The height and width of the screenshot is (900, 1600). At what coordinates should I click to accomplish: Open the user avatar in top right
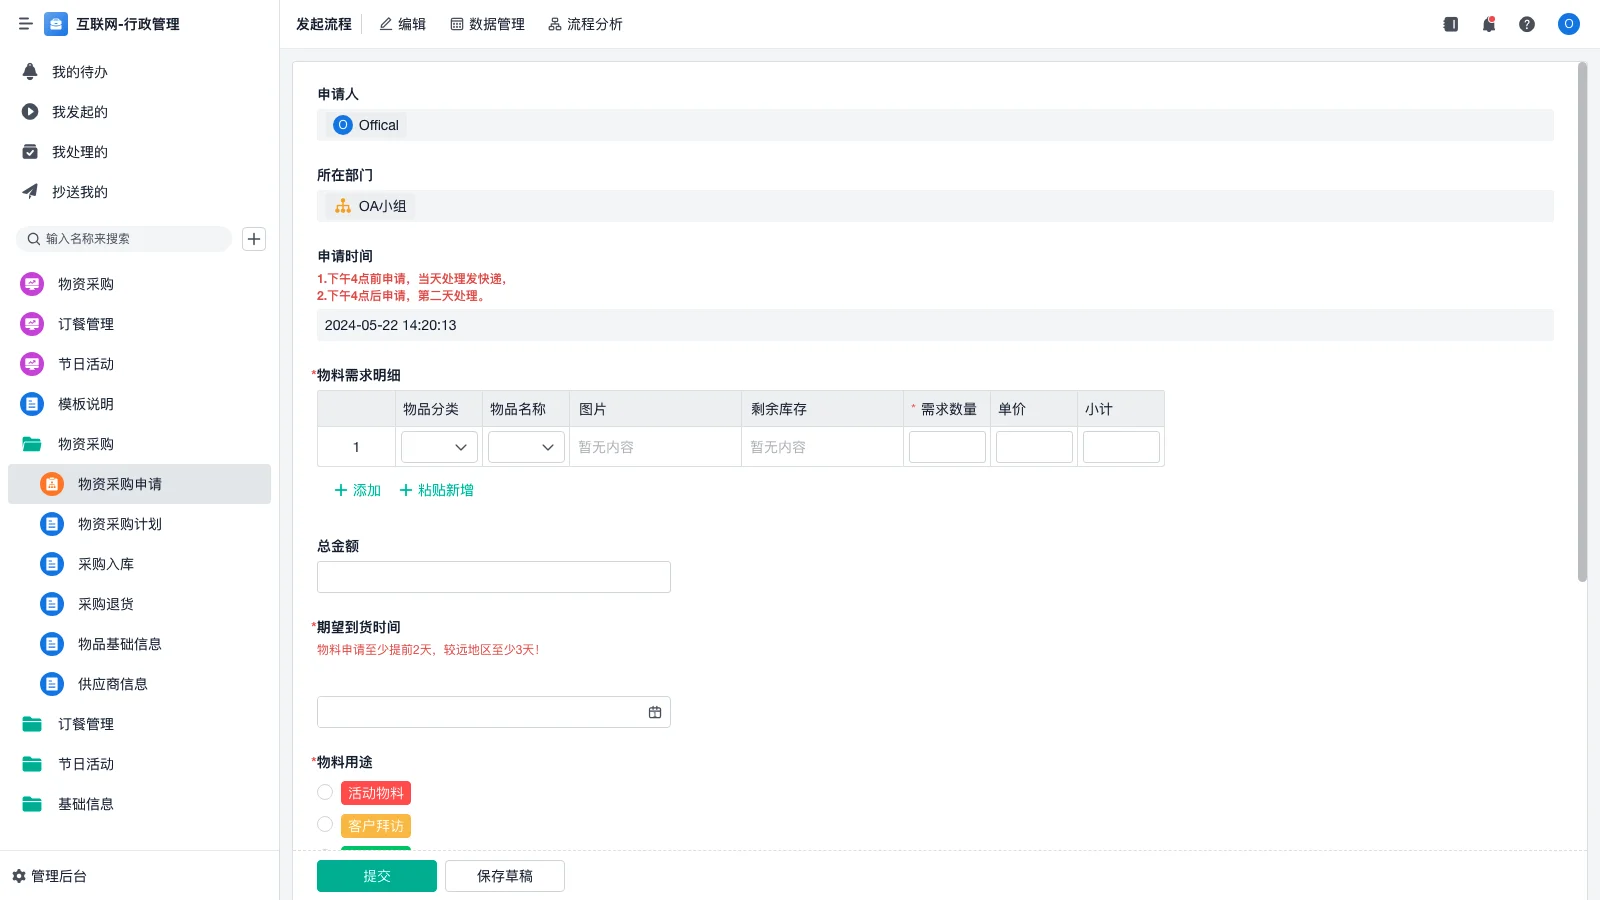click(x=1568, y=24)
